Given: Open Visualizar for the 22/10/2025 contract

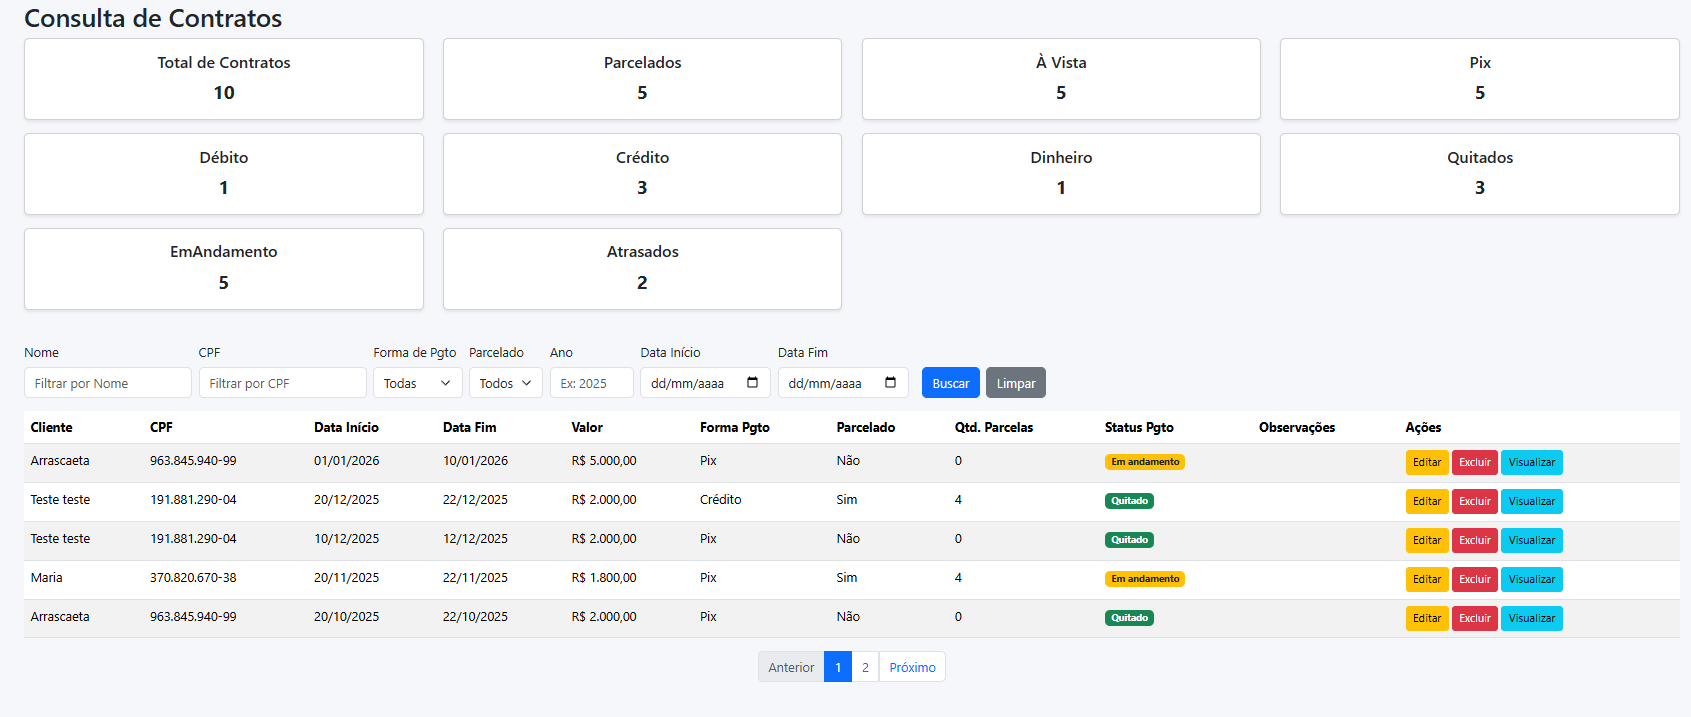Looking at the screenshot, I should [1531, 618].
